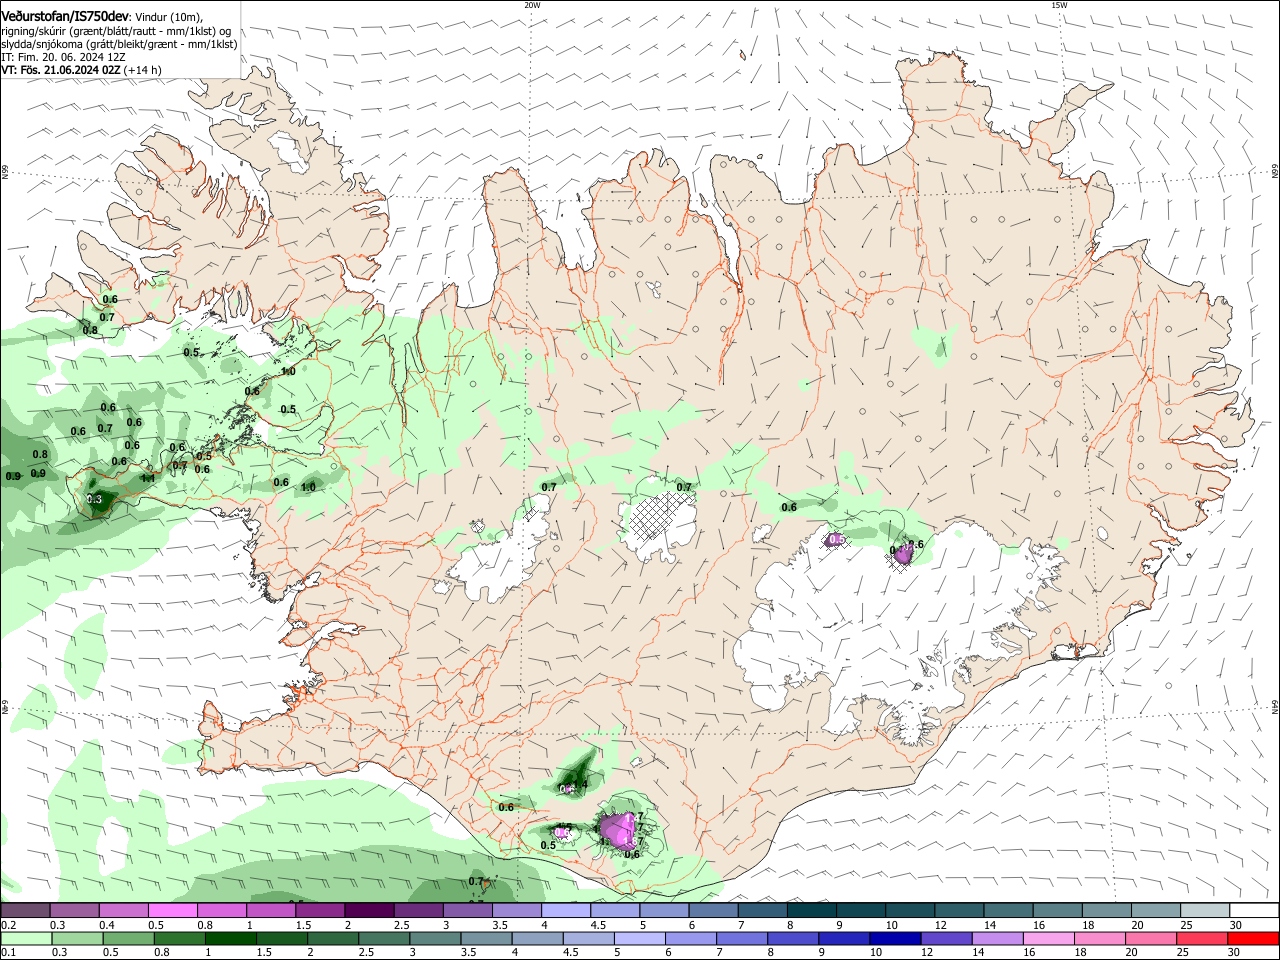Click the 20W longitude label
Screen dimensions: 1280x960
coord(532,5)
